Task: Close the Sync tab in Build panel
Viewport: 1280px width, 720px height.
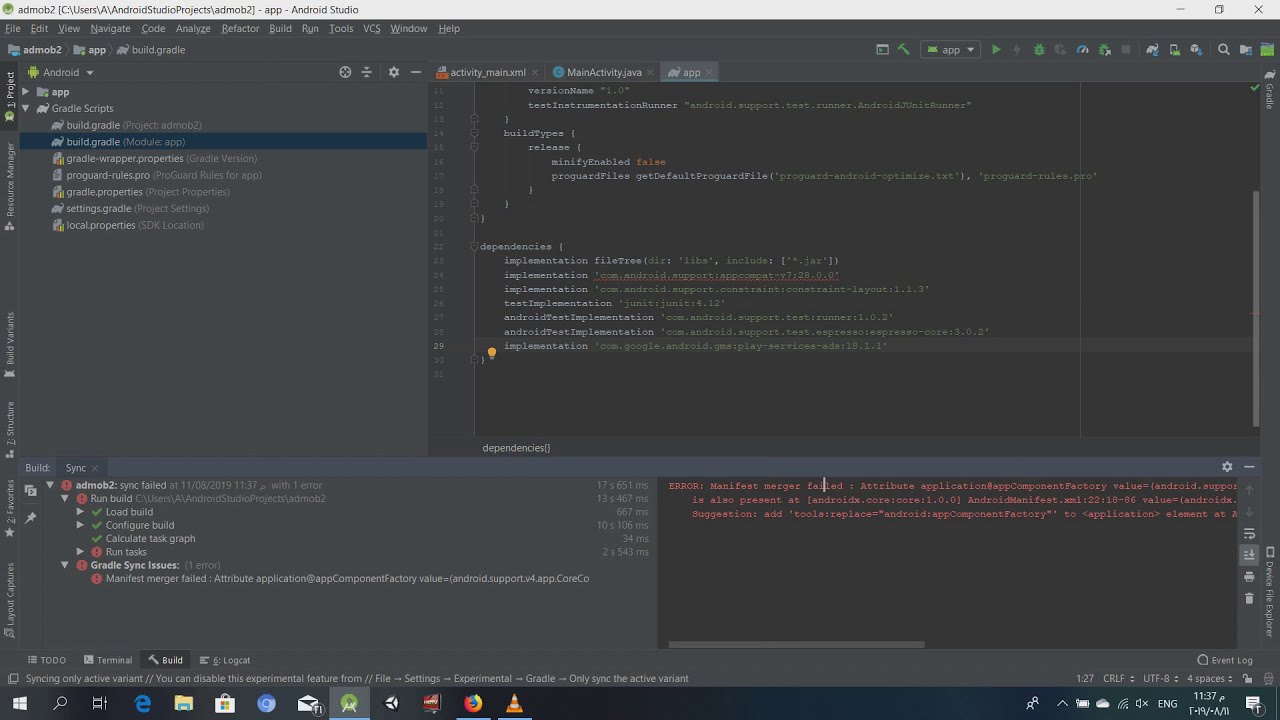Action: tap(95, 468)
